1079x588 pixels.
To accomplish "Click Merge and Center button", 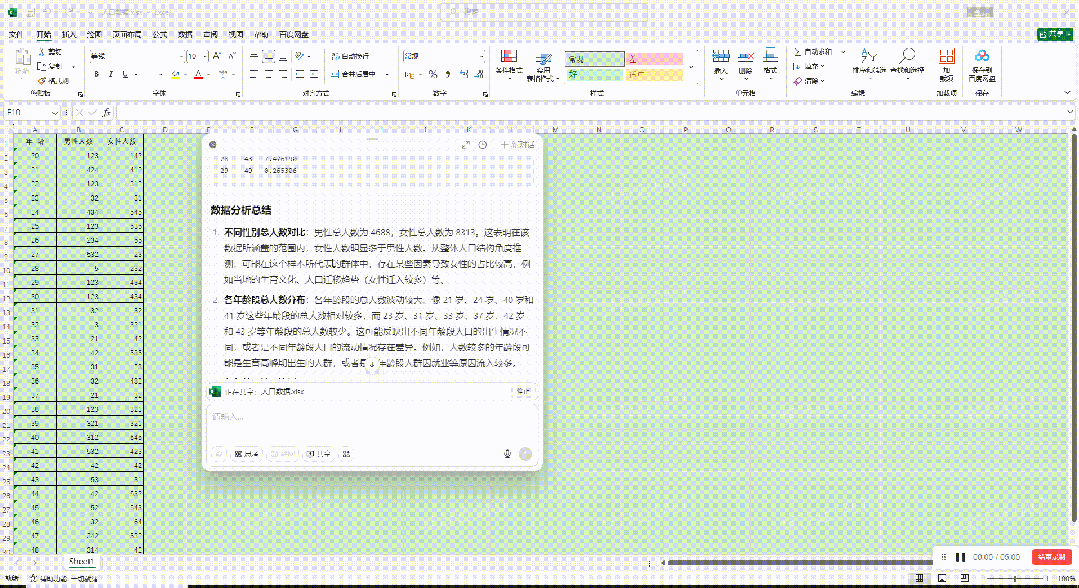I will click(x=354, y=74).
